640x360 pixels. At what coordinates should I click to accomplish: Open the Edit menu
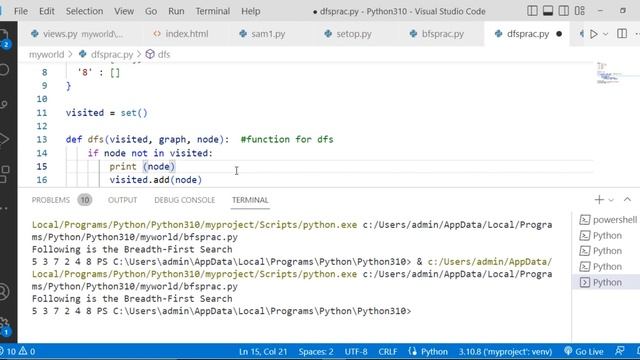[x=47, y=11]
